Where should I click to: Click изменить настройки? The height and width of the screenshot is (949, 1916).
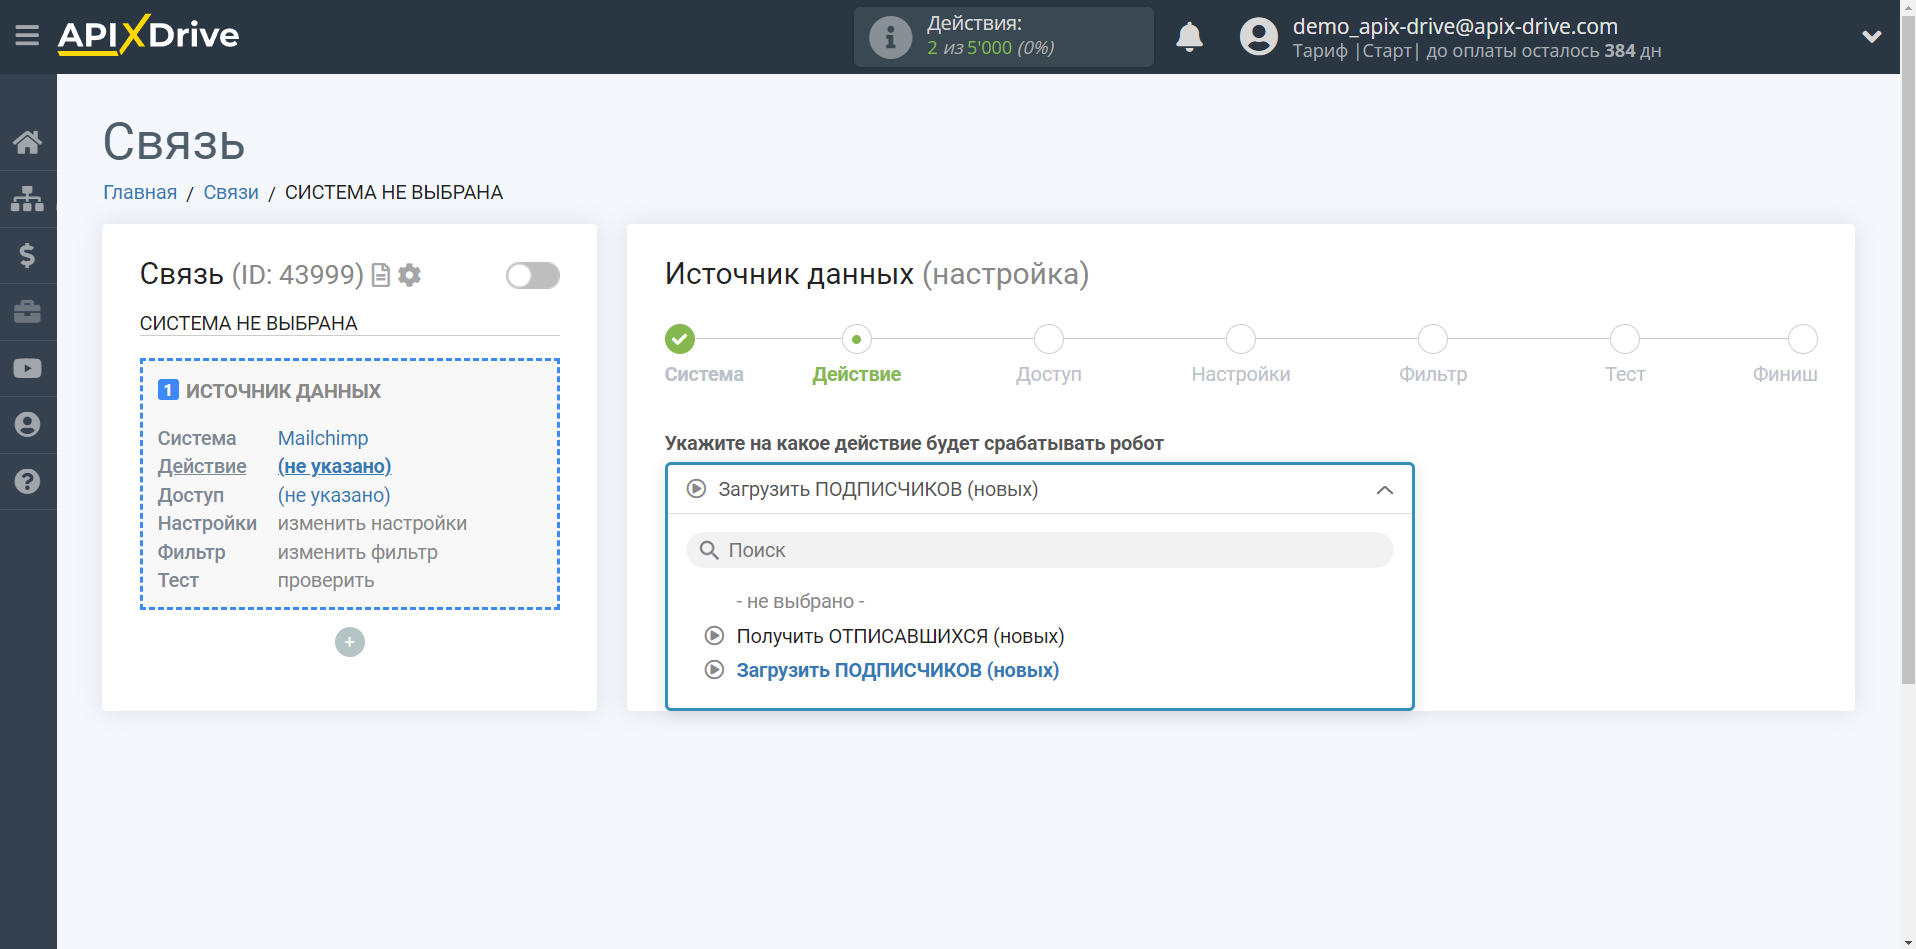(x=372, y=523)
